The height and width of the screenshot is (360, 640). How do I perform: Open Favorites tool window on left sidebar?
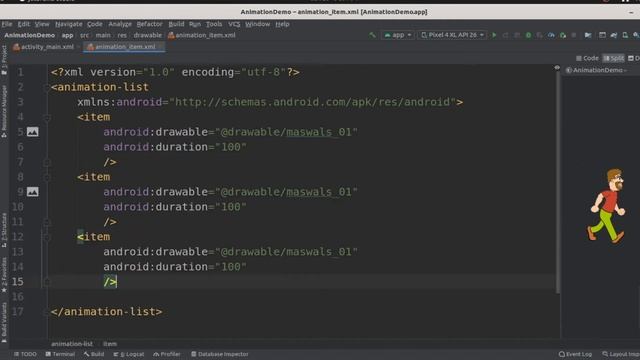tap(4, 275)
